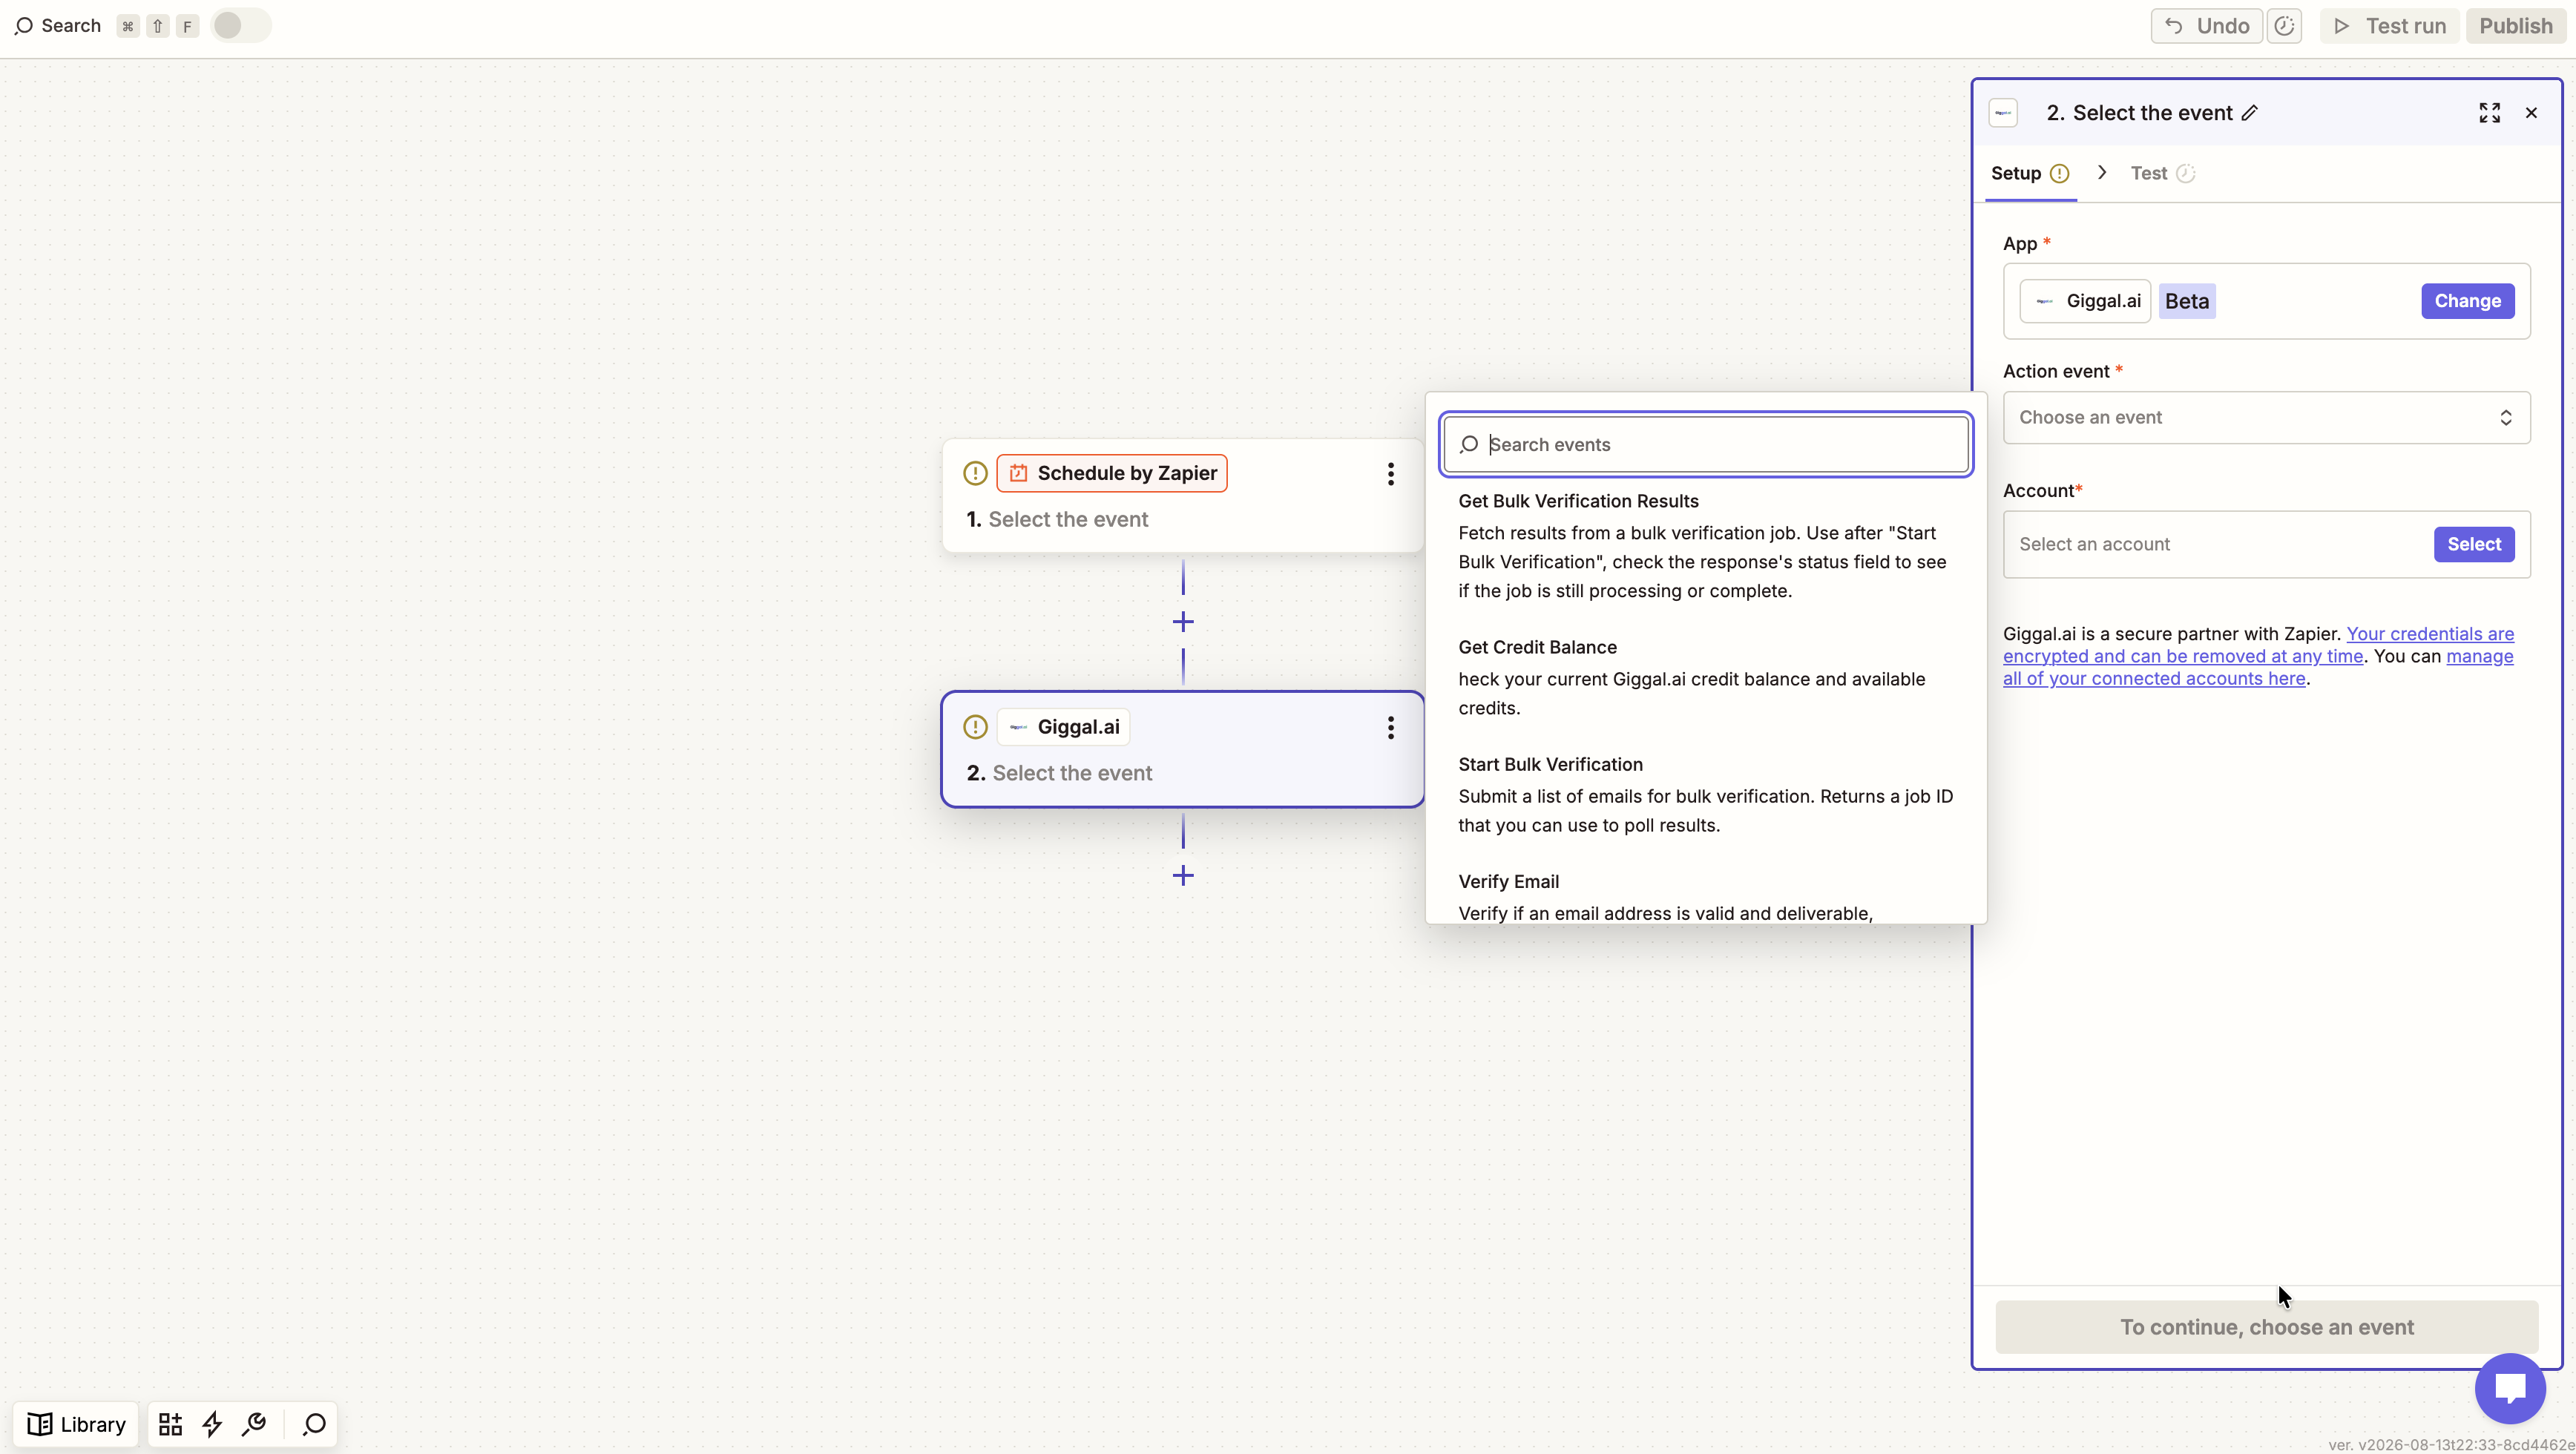Click into the Search events field

(x=1706, y=445)
